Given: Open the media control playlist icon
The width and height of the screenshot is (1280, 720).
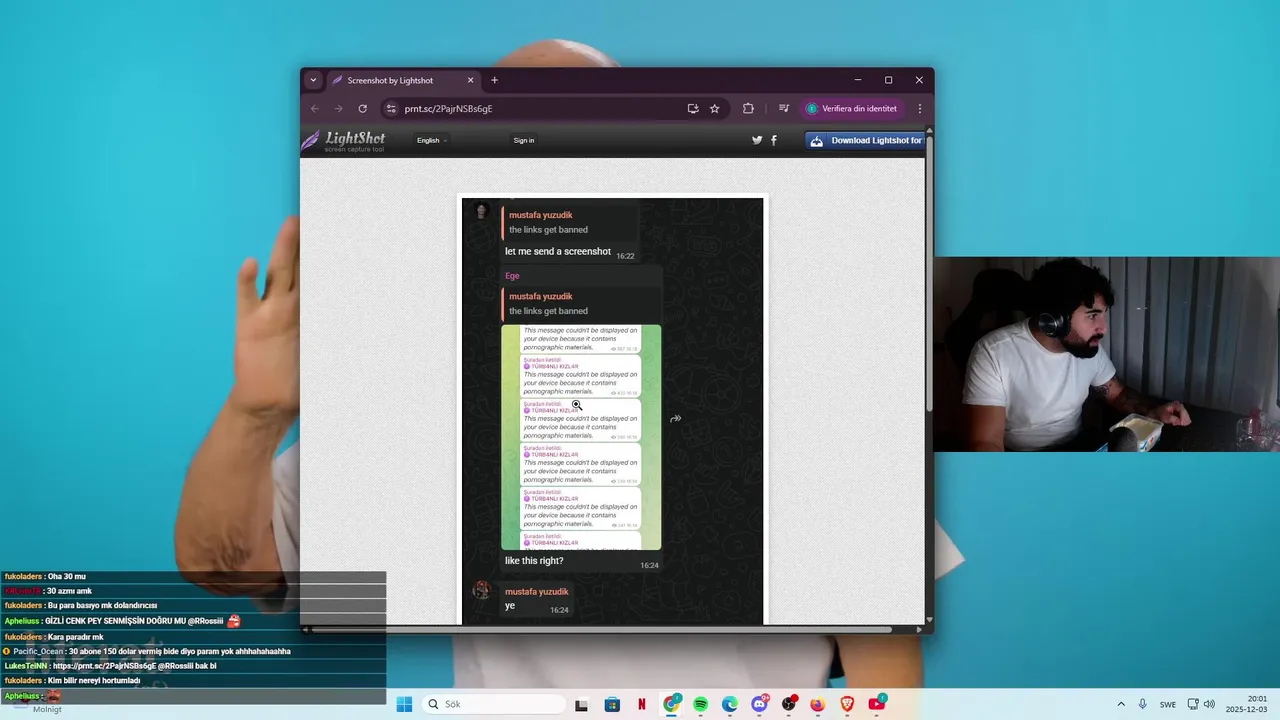Looking at the screenshot, I should point(784,108).
